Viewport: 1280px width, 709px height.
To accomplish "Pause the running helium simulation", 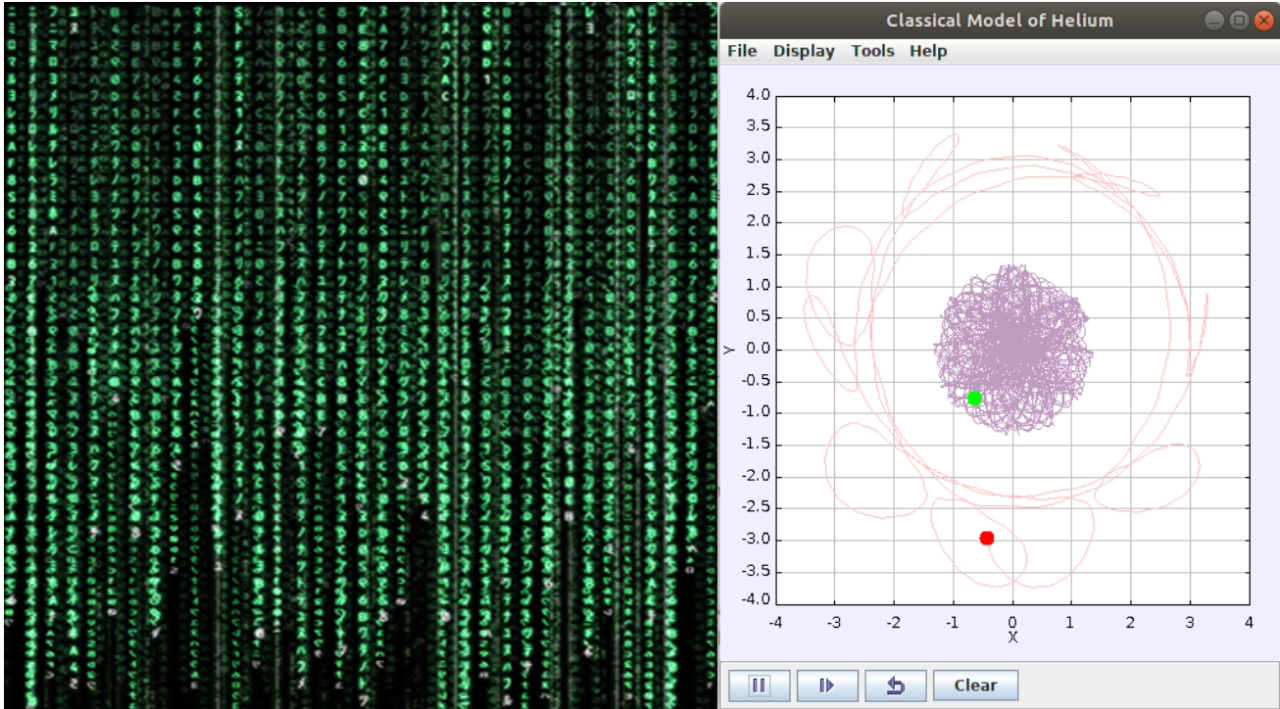I will [759, 685].
